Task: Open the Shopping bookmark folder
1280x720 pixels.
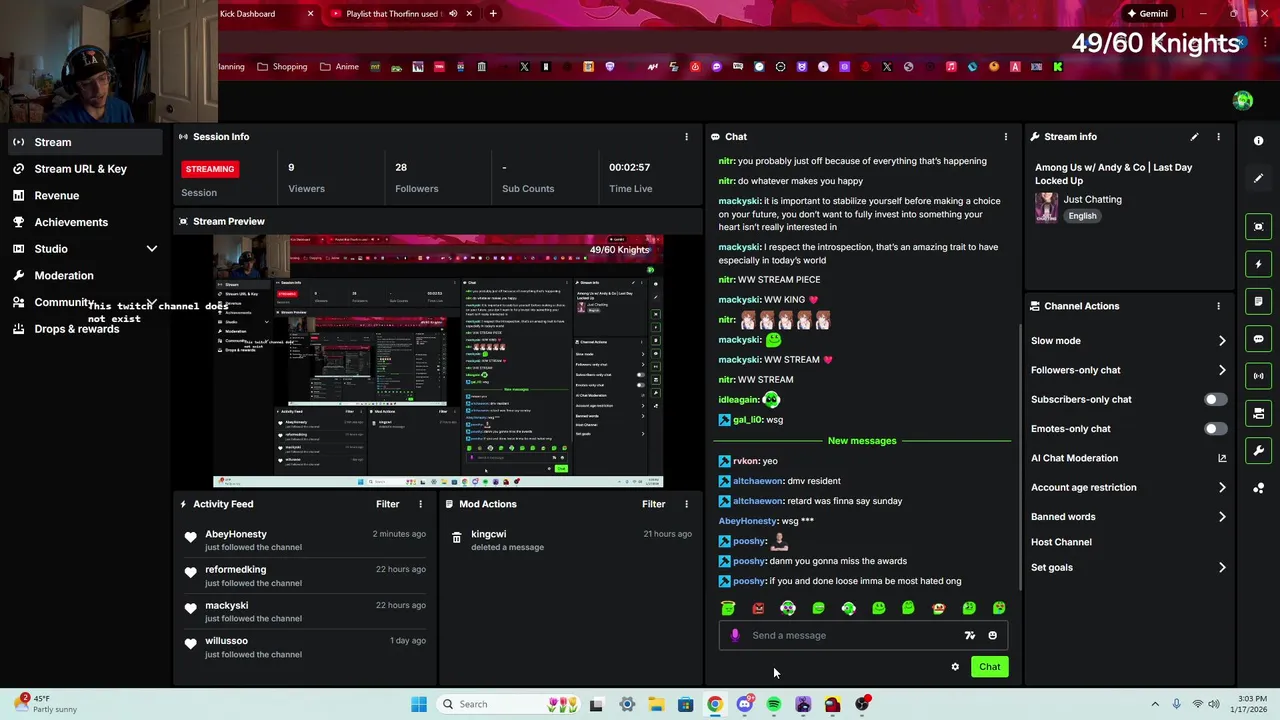Action: tap(282, 67)
